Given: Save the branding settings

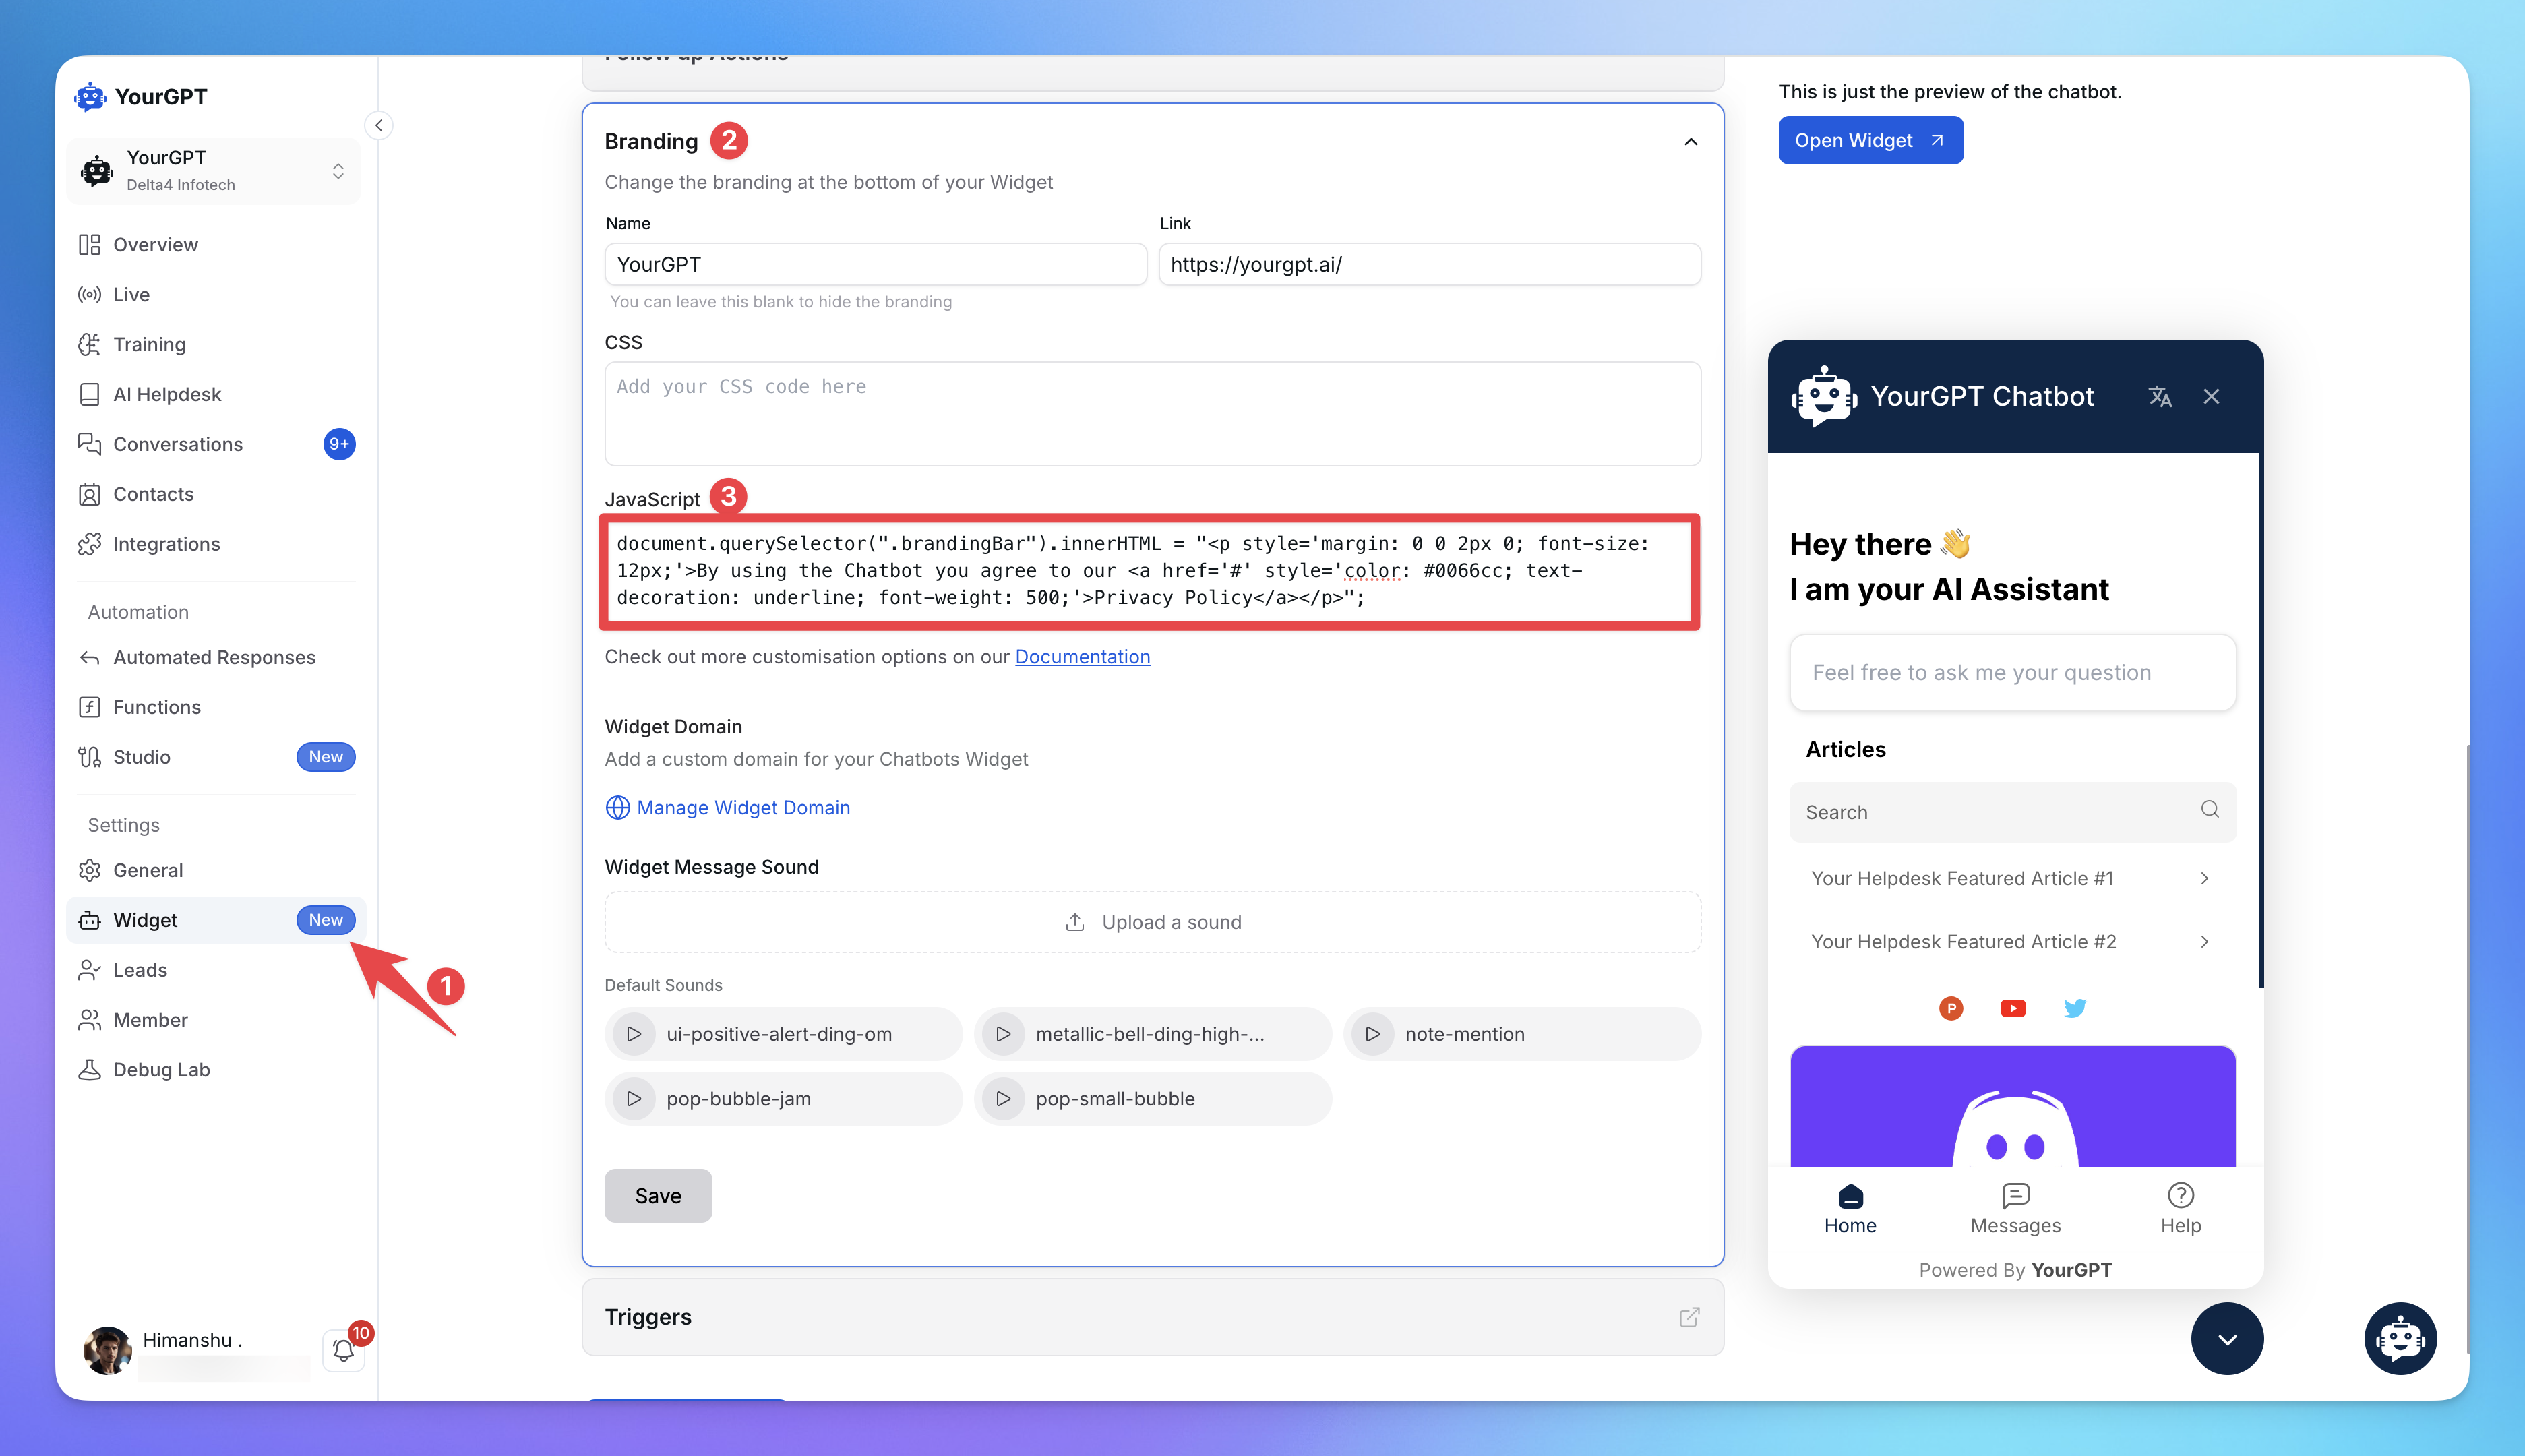Looking at the screenshot, I should coord(658,1196).
